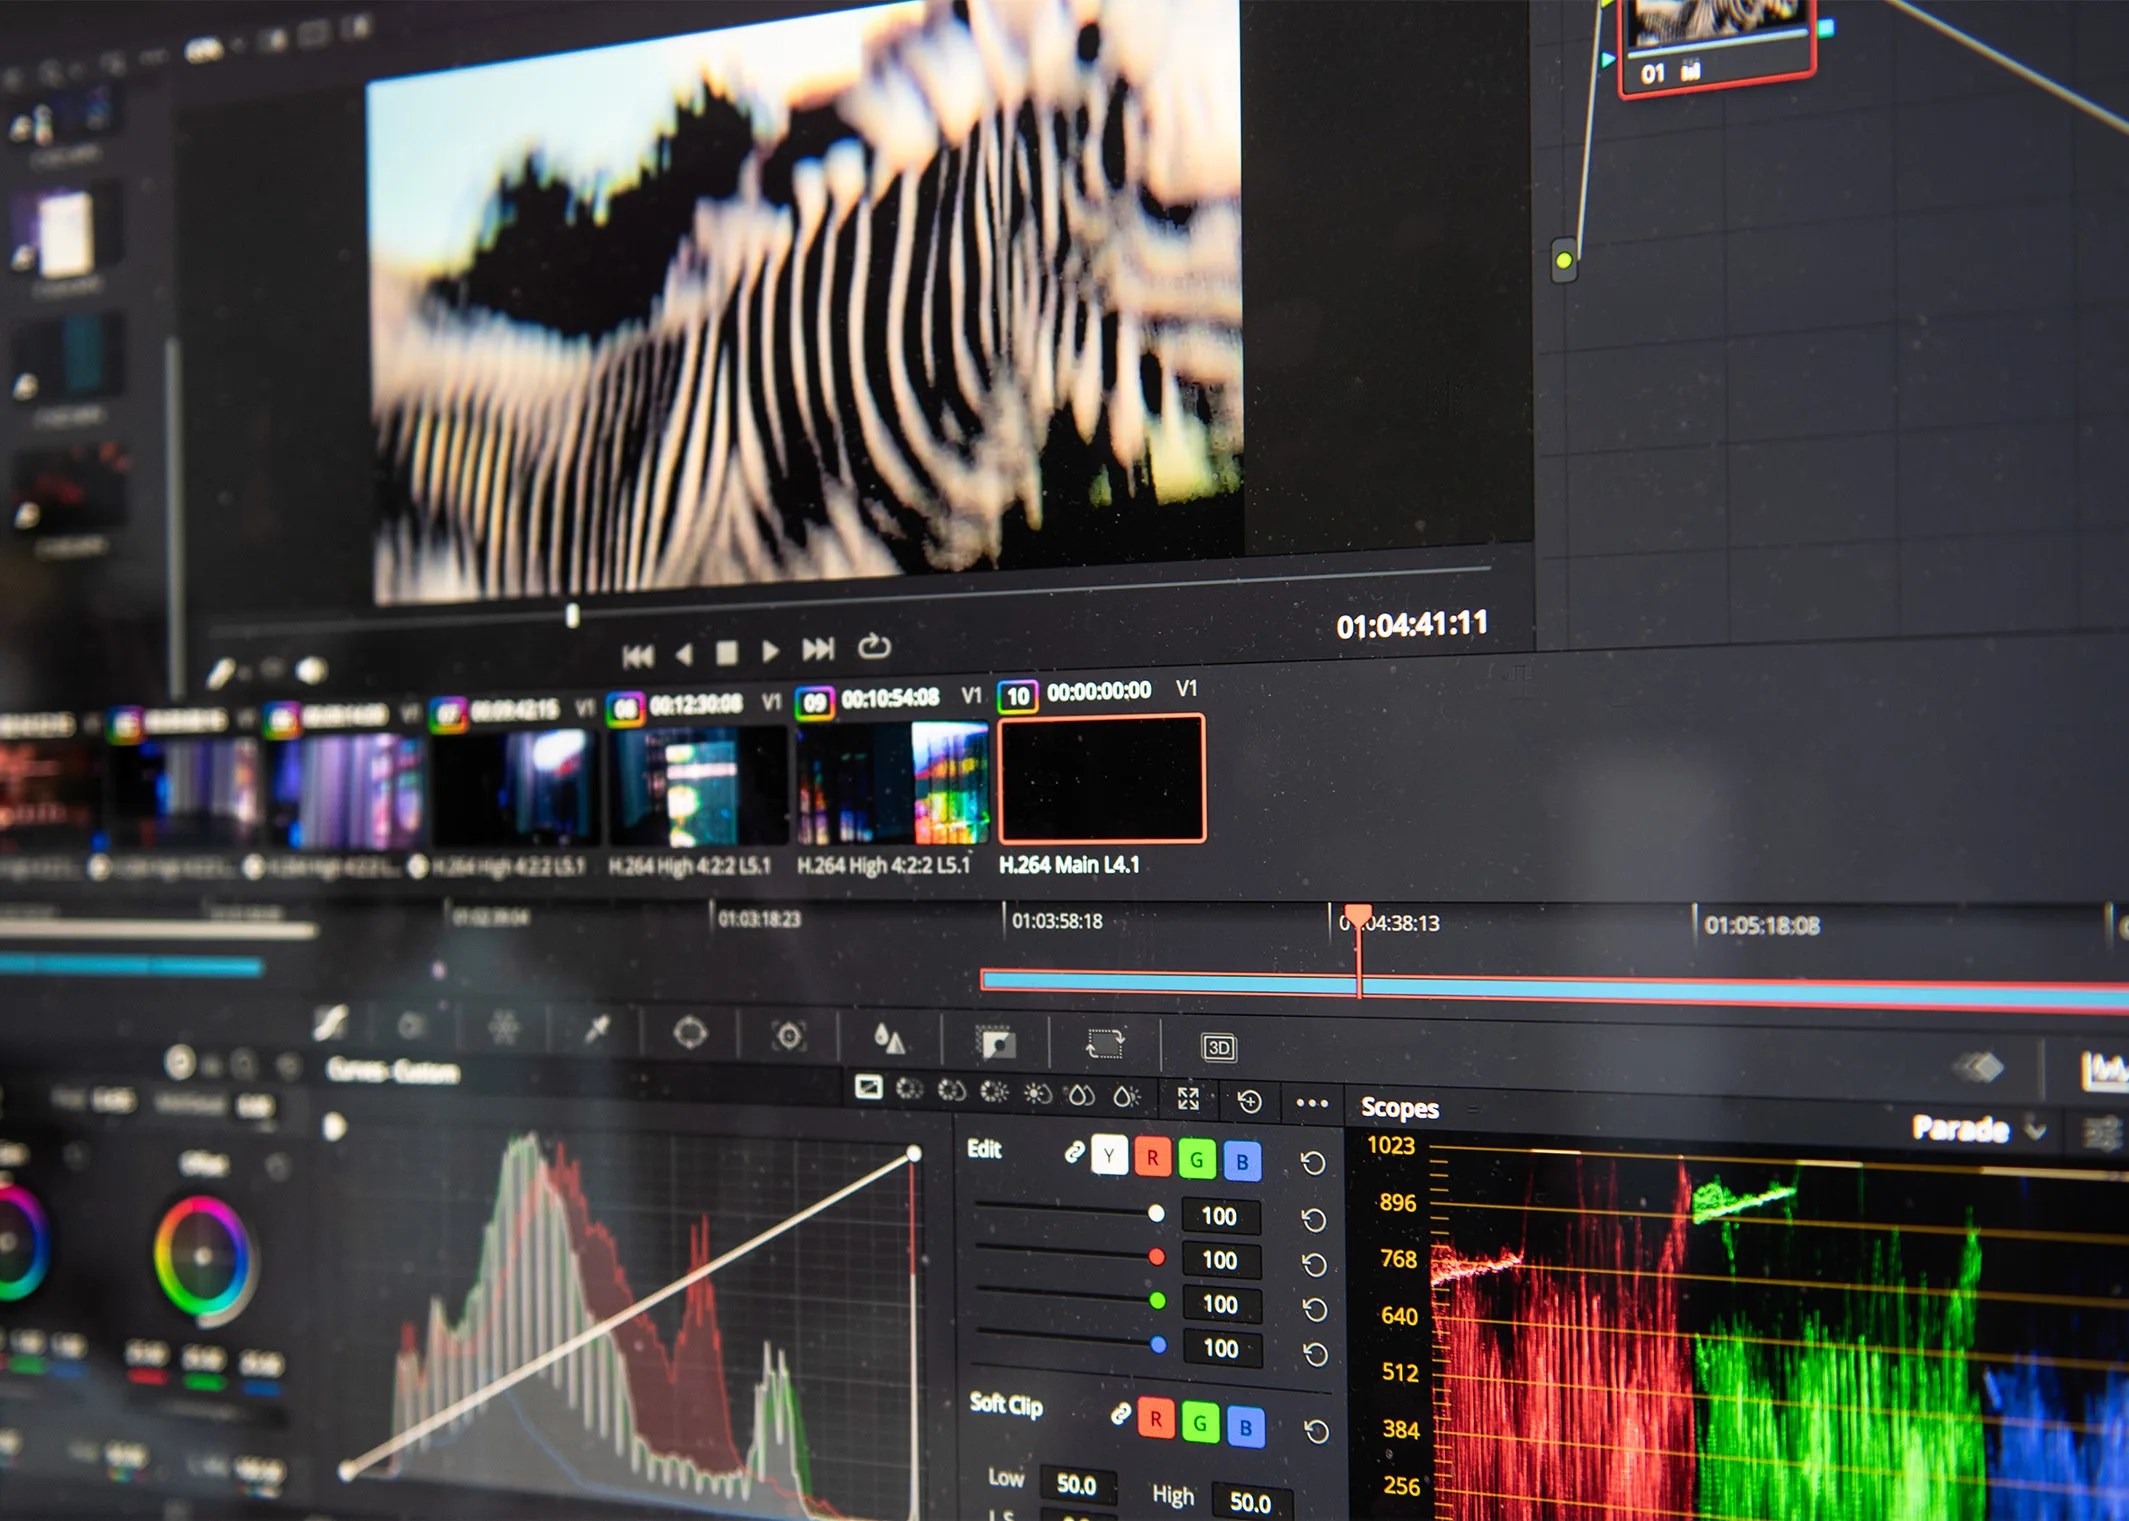
Task: Toggle the Soft Clip channel link icon
Action: click(x=1120, y=1414)
